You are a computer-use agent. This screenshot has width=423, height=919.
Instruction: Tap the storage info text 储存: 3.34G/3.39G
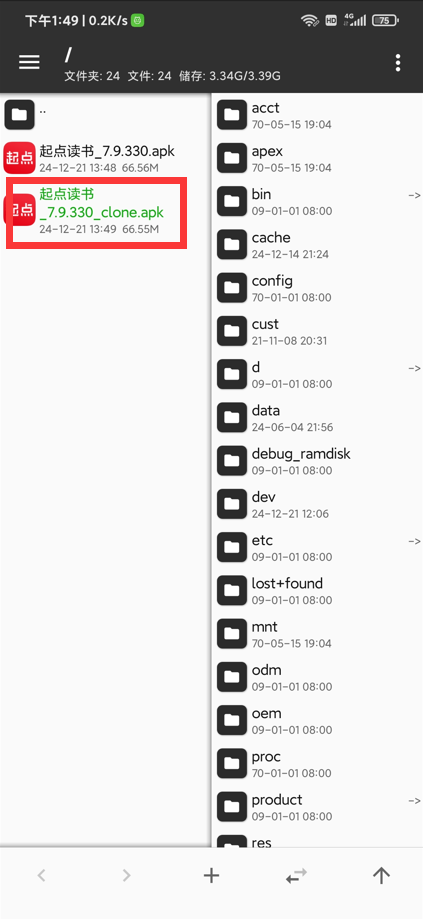click(230, 76)
